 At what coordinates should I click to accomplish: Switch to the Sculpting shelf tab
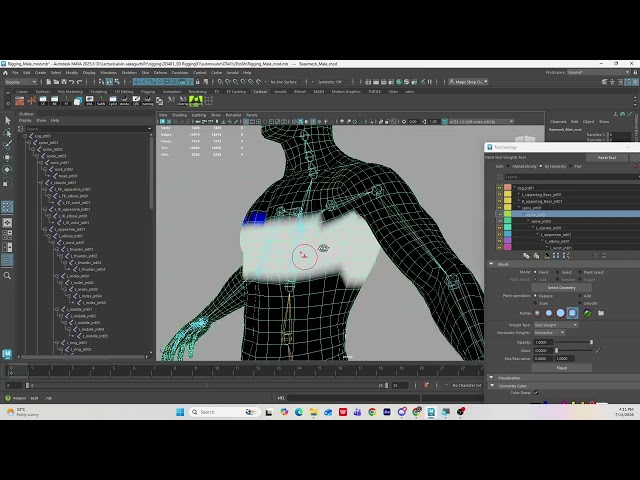tap(99, 92)
